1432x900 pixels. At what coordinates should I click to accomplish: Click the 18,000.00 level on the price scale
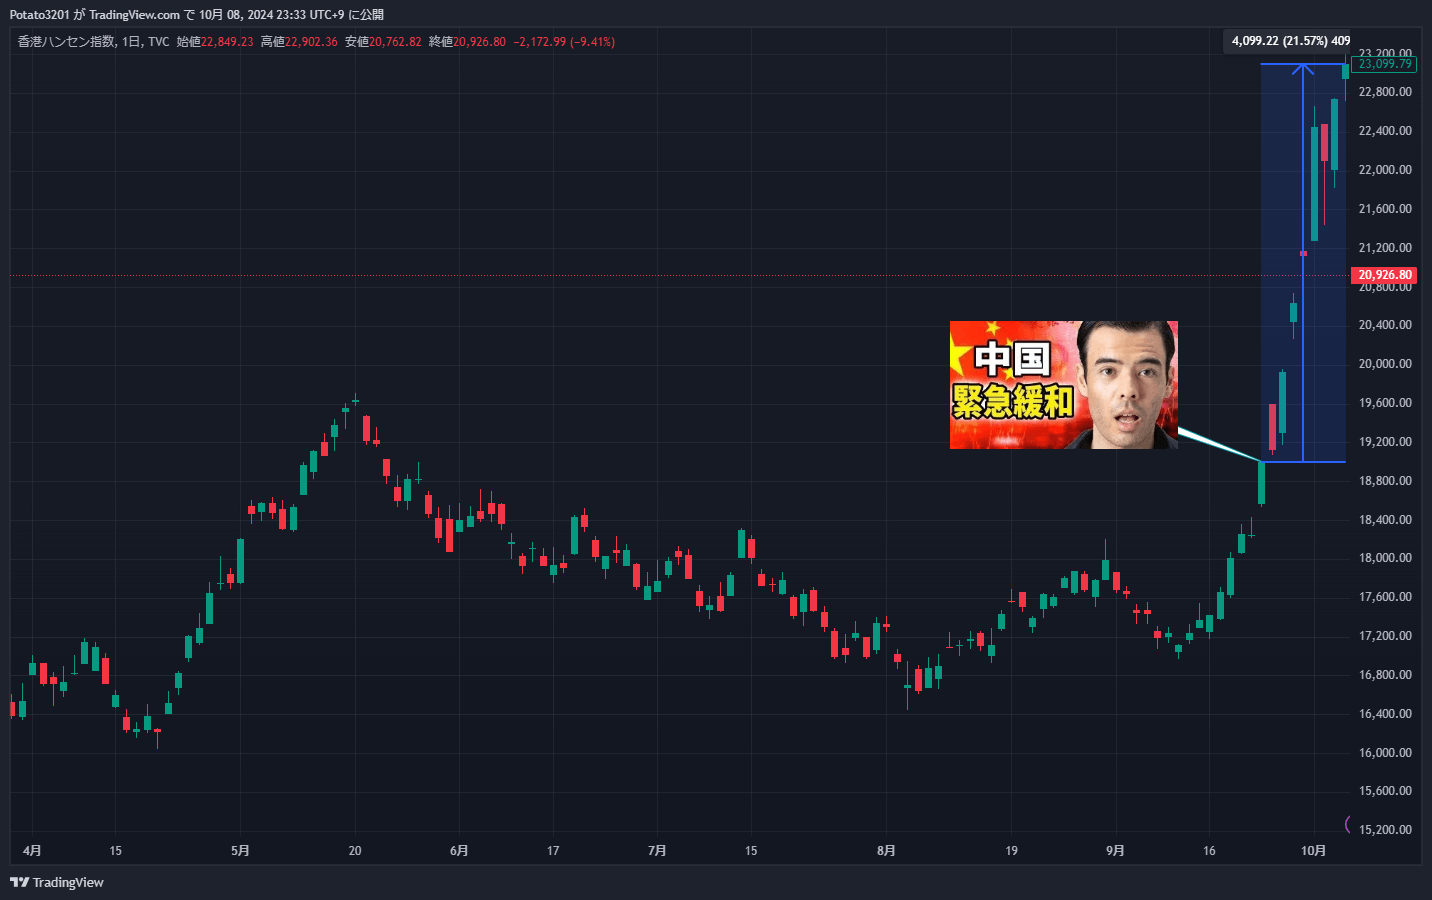1384,558
